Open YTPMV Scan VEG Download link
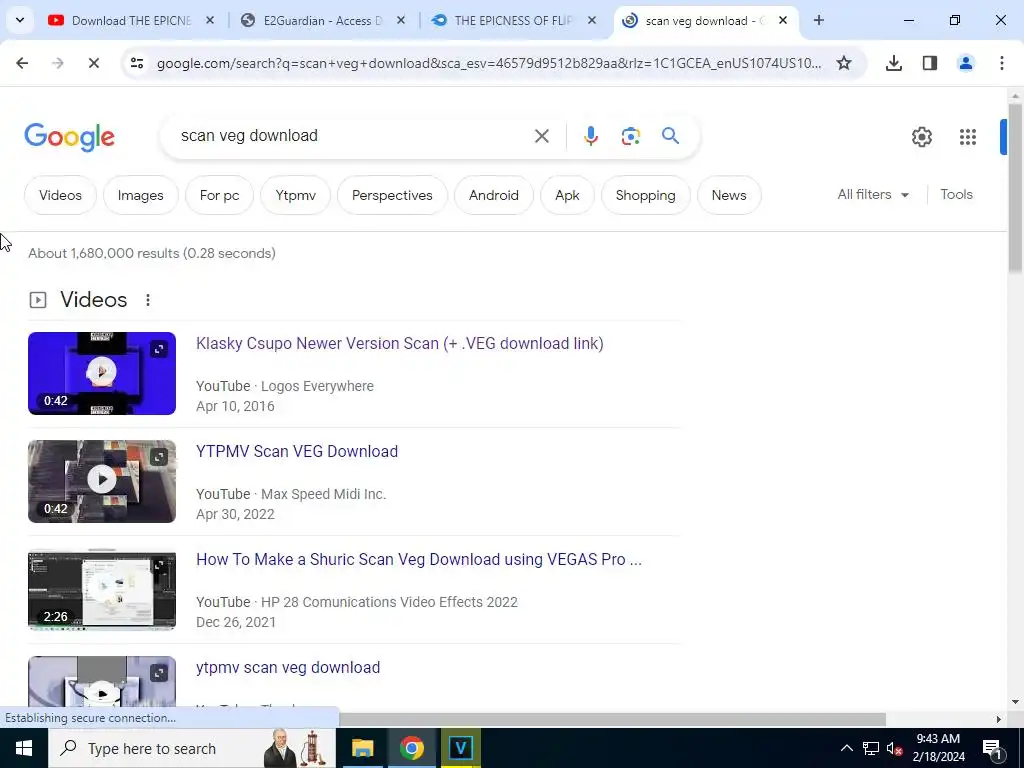Image resolution: width=1024 pixels, height=768 pixels. point(297,451)
